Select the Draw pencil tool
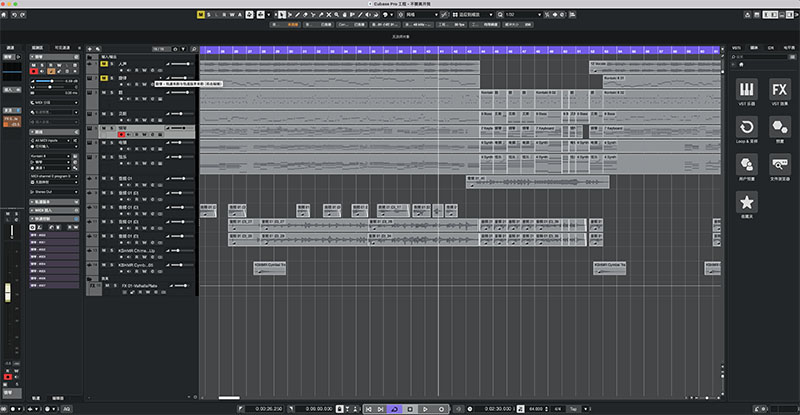The height and width of the screenshot is (415, 800). (297, 15)
